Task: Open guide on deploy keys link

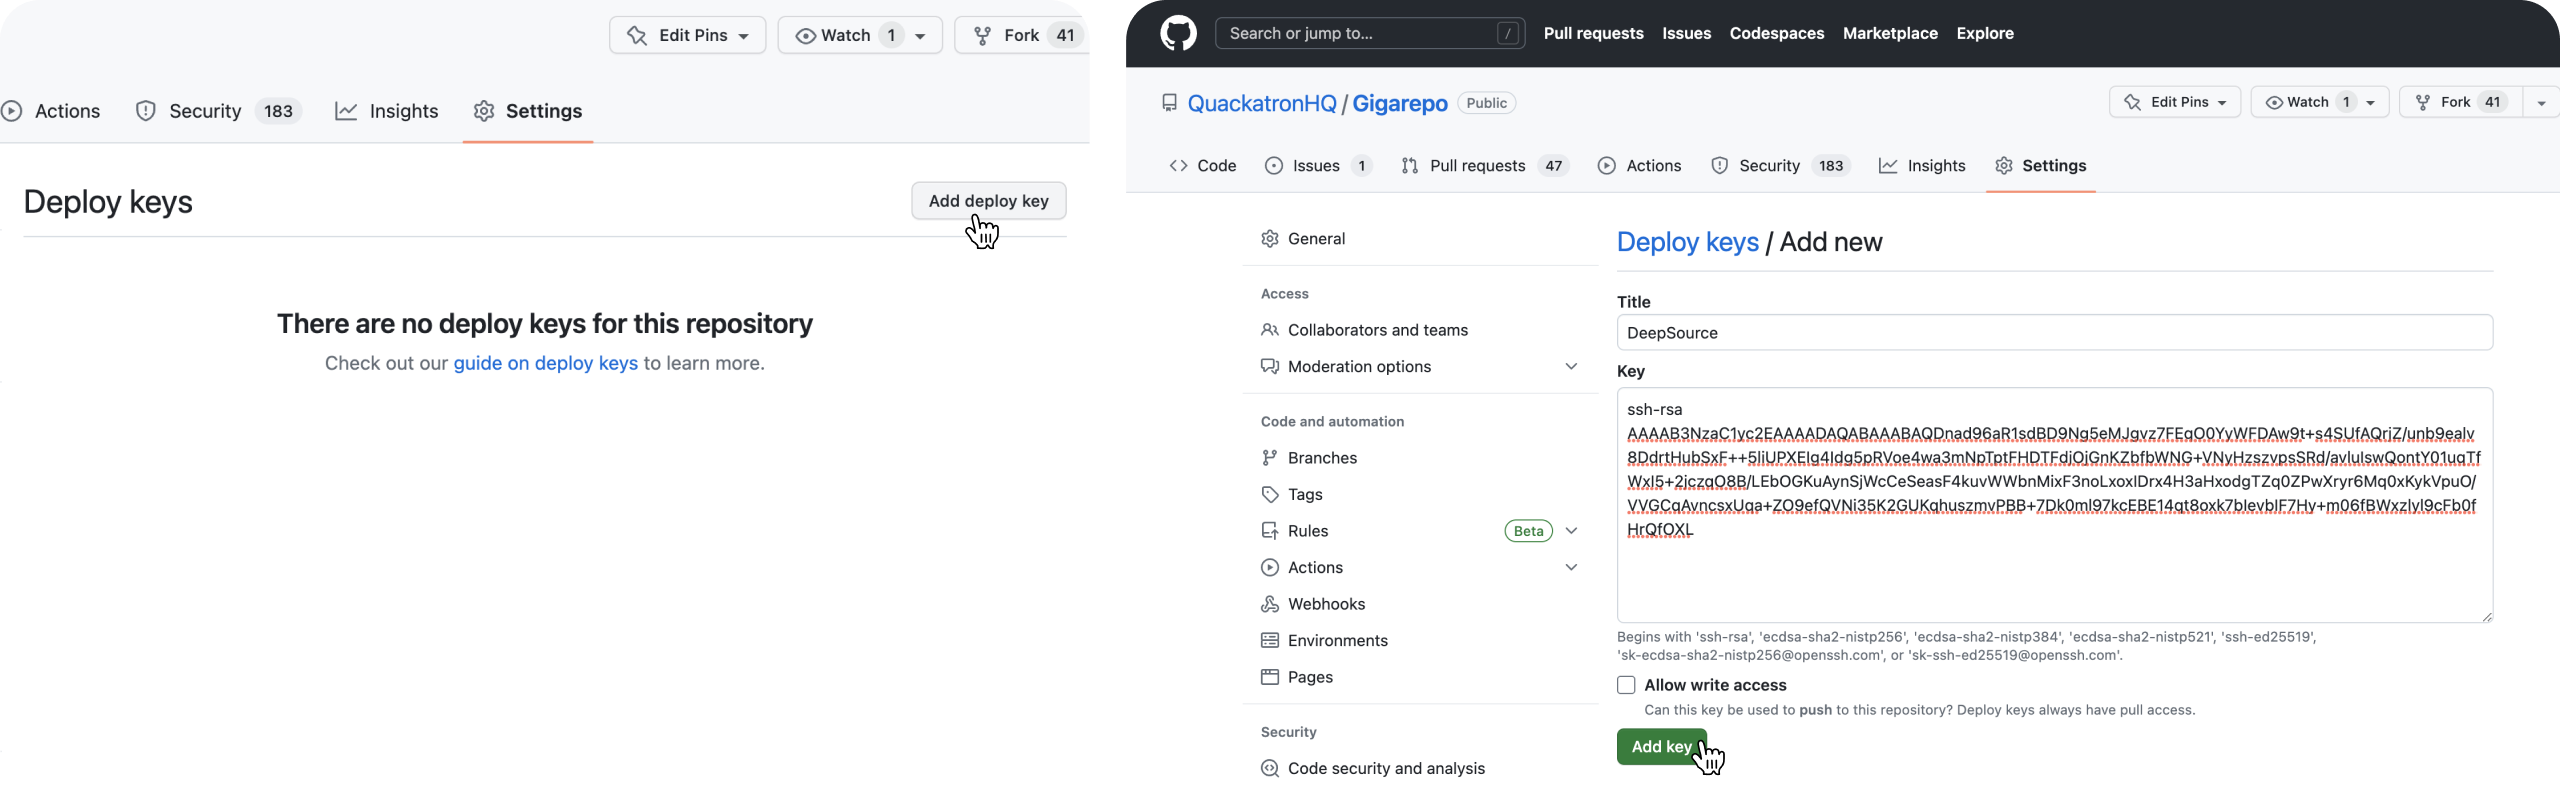Action: [545, 363]
